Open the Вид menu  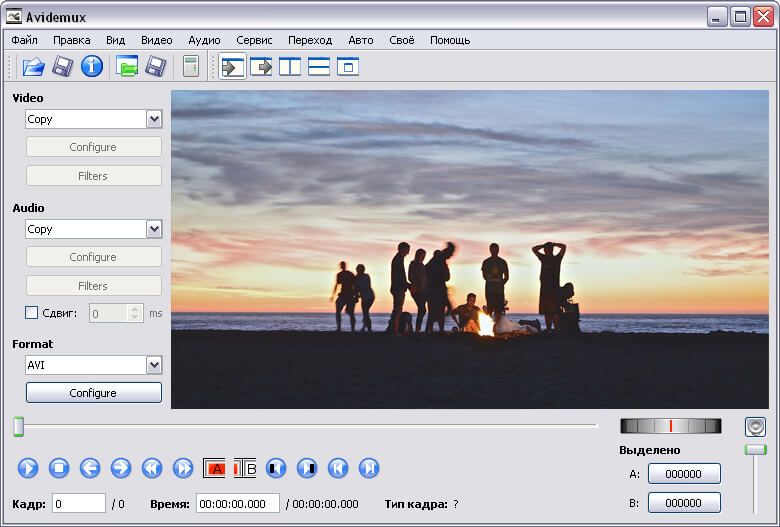(x=115, y=40)
